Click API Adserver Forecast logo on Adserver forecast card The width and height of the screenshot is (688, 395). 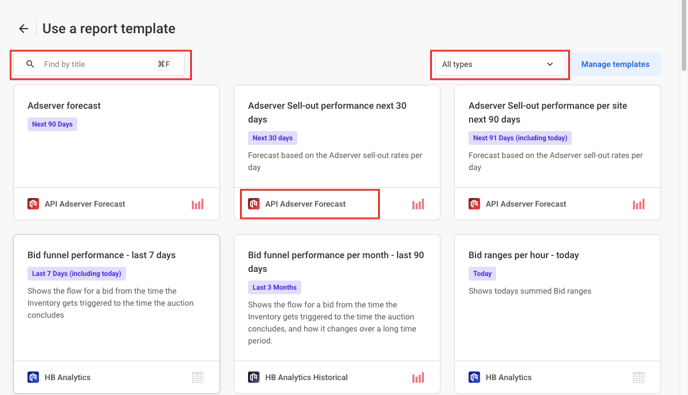33,204
